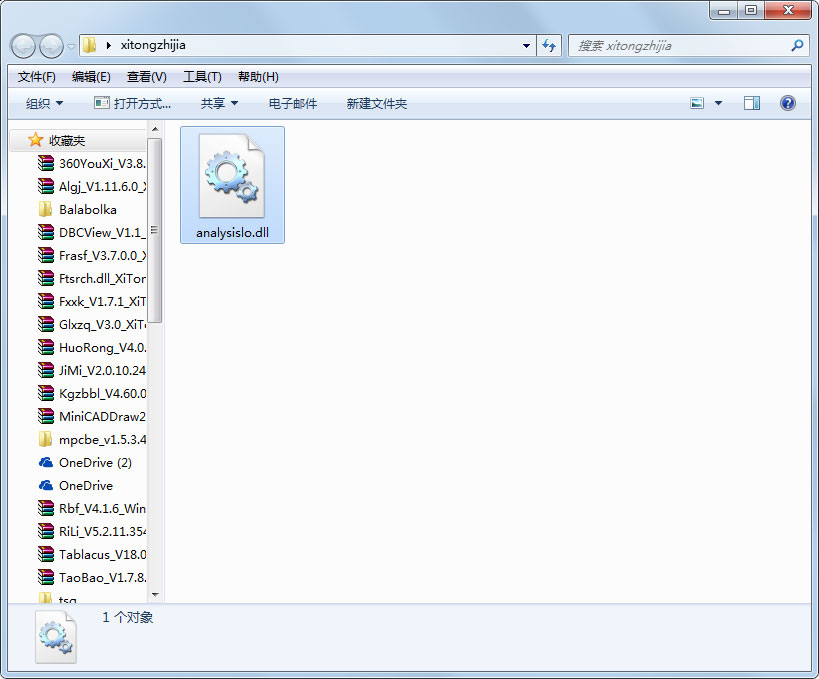Expand the breadcrumb arrow before xitongzhijia

point(109,45)
